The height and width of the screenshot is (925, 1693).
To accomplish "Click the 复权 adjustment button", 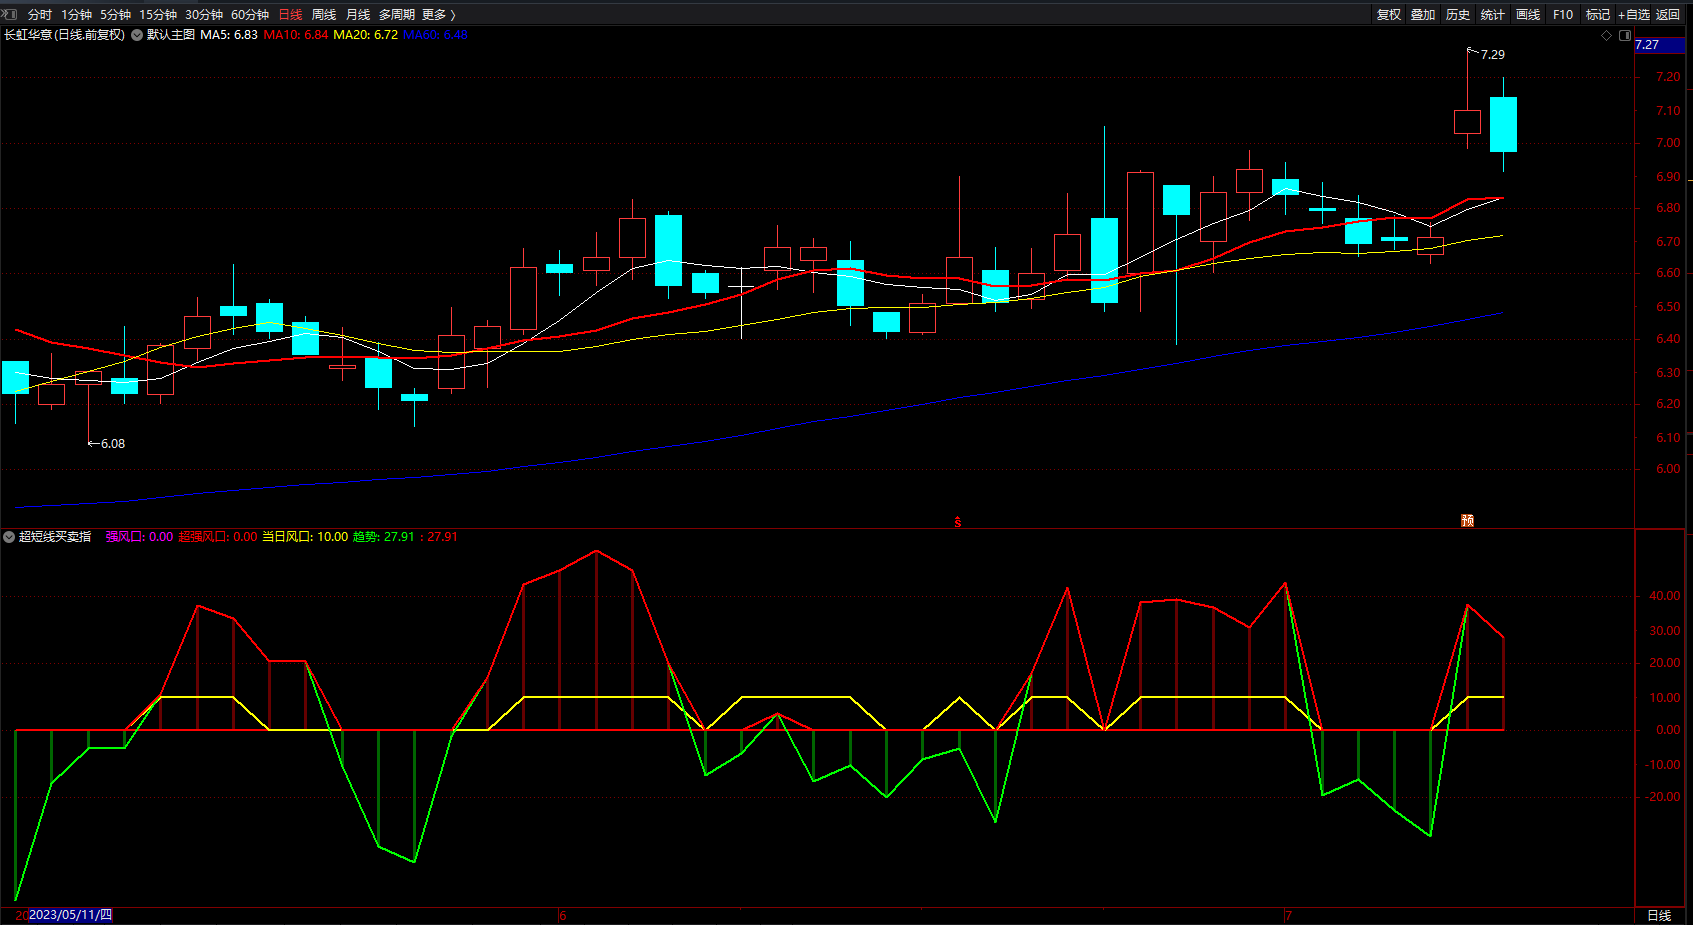I will [x=1388, y=15].
